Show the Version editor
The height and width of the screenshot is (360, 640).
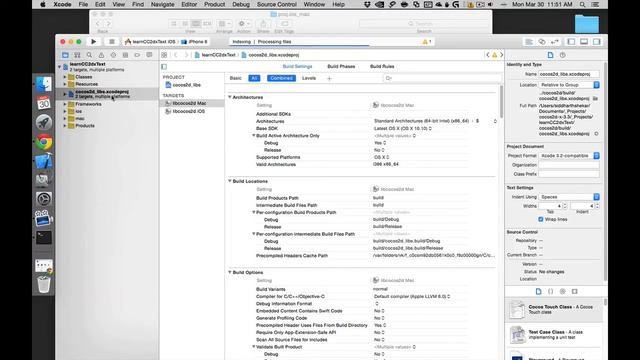click(555, 42)
